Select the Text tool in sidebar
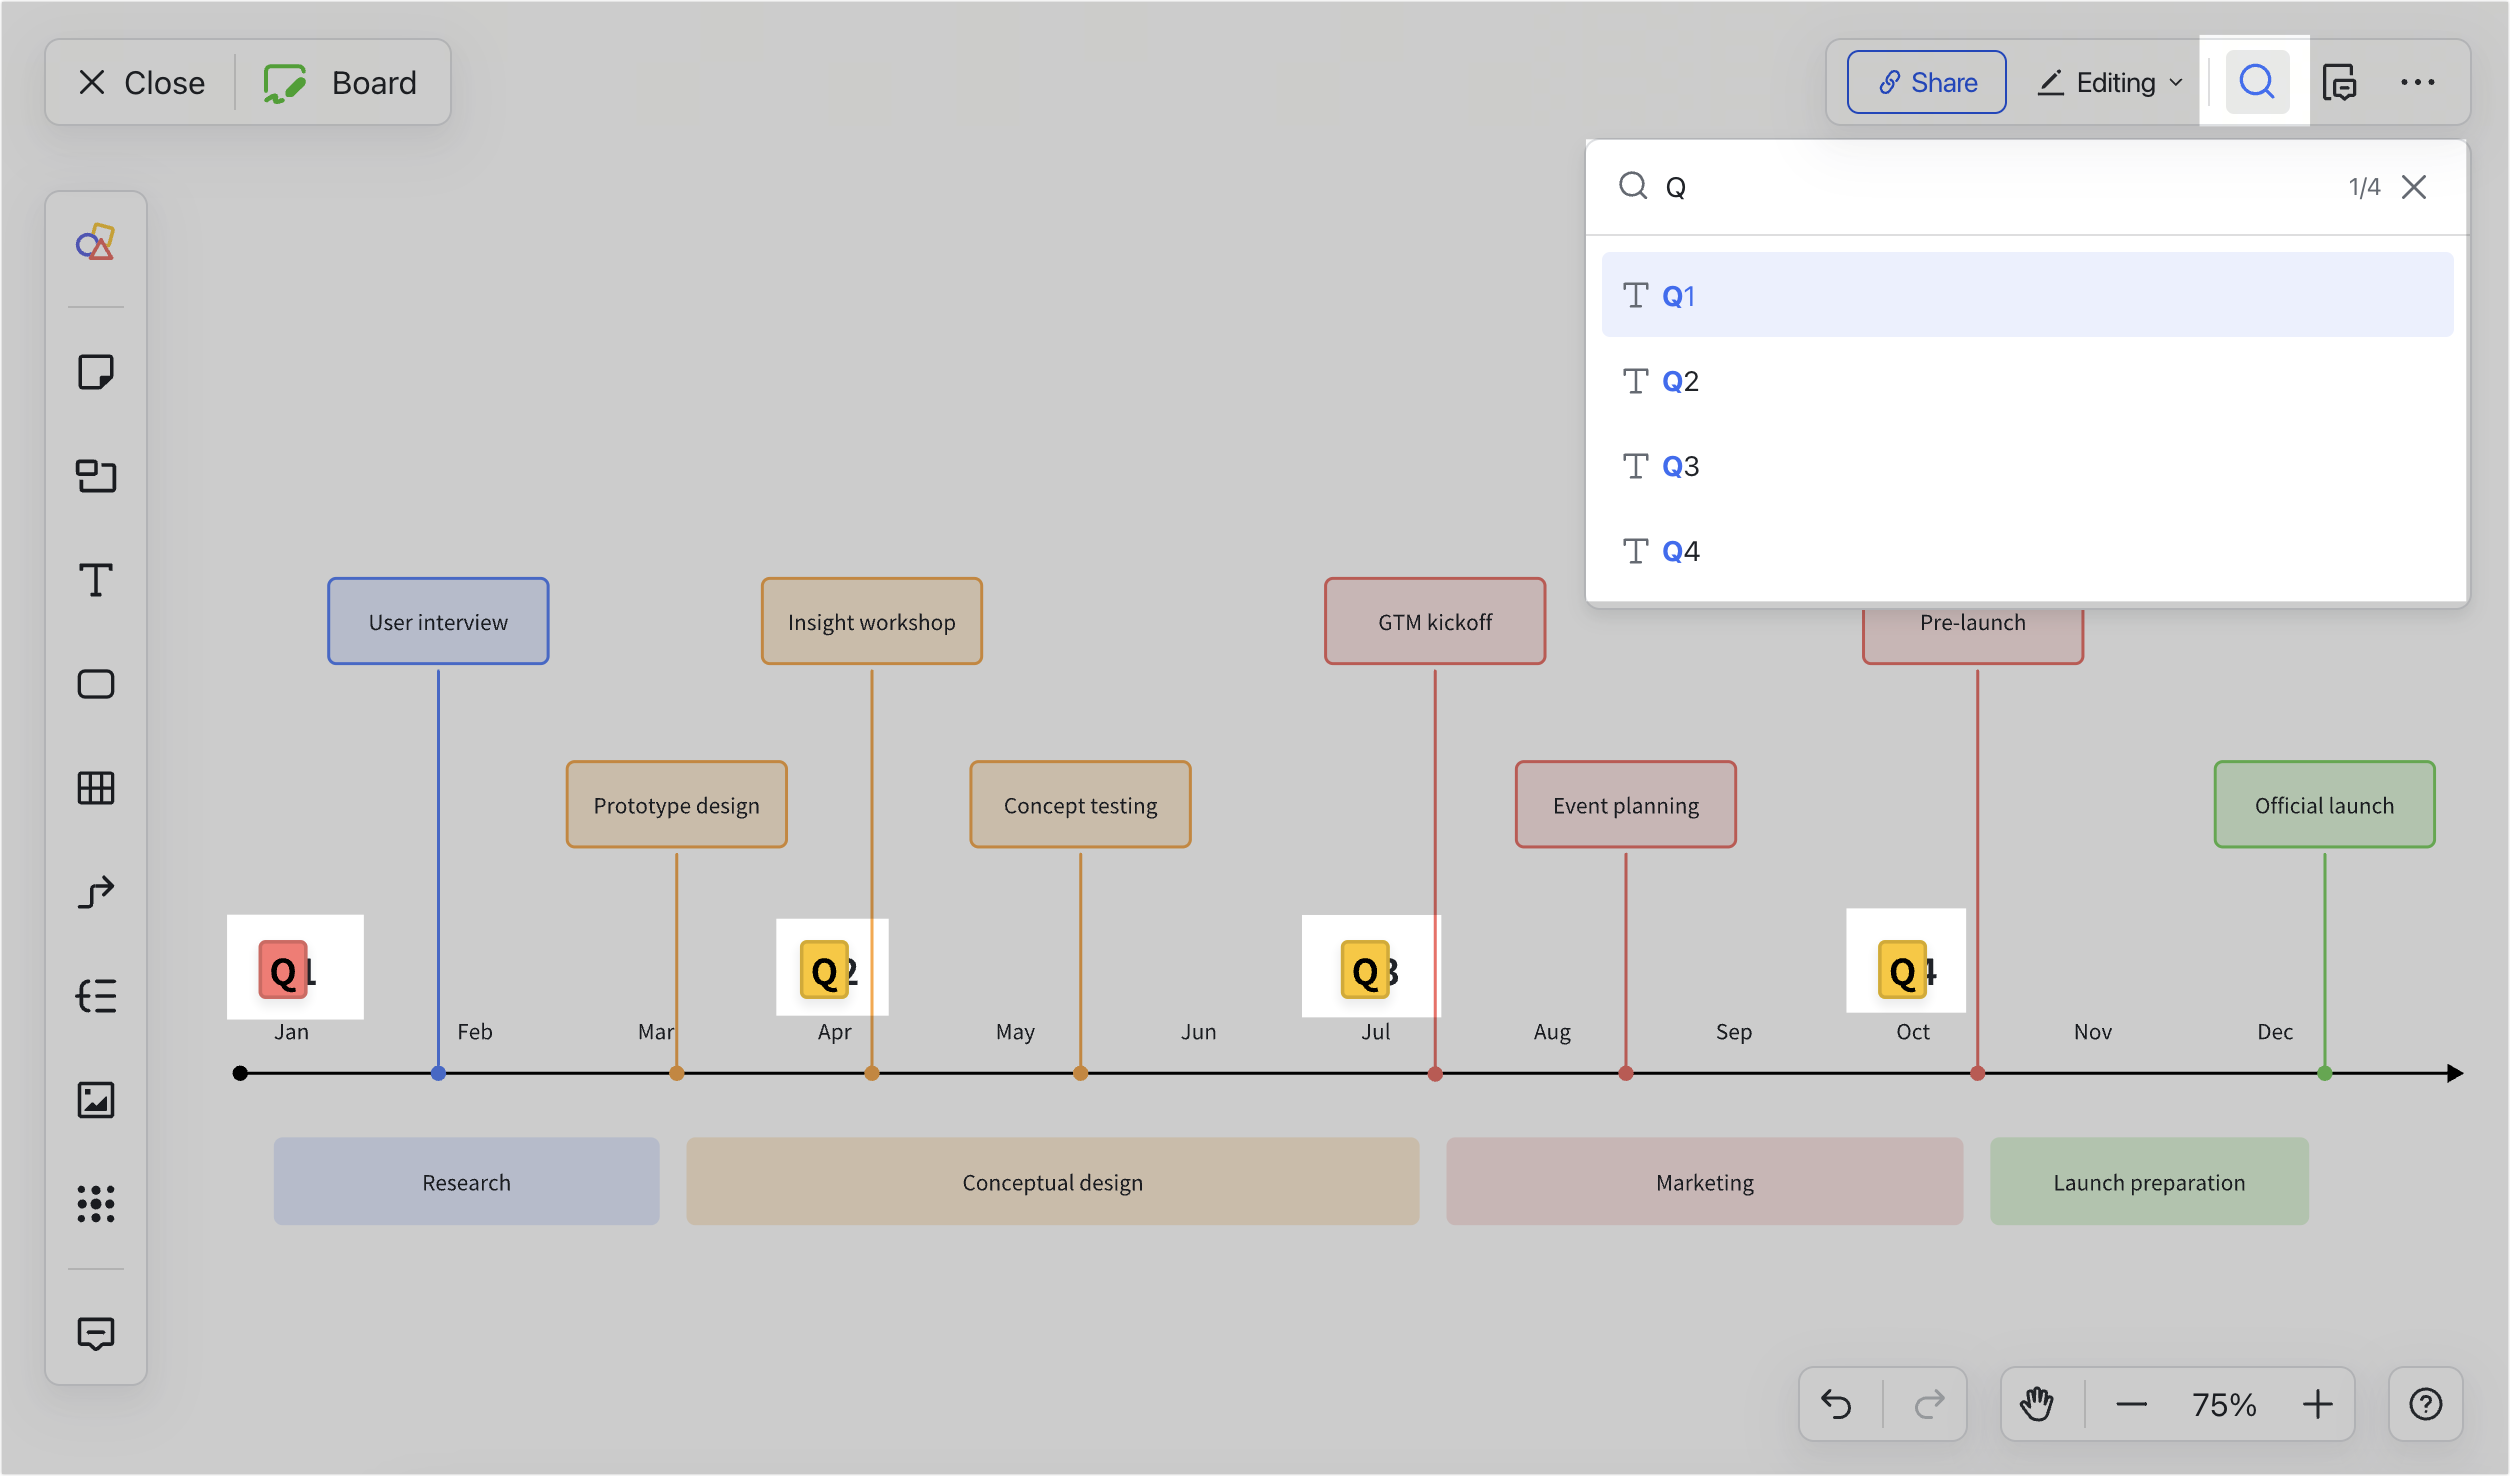The width and height of the screenshot is (2510, 1476). pyautogui.click(x=96, y=580)
